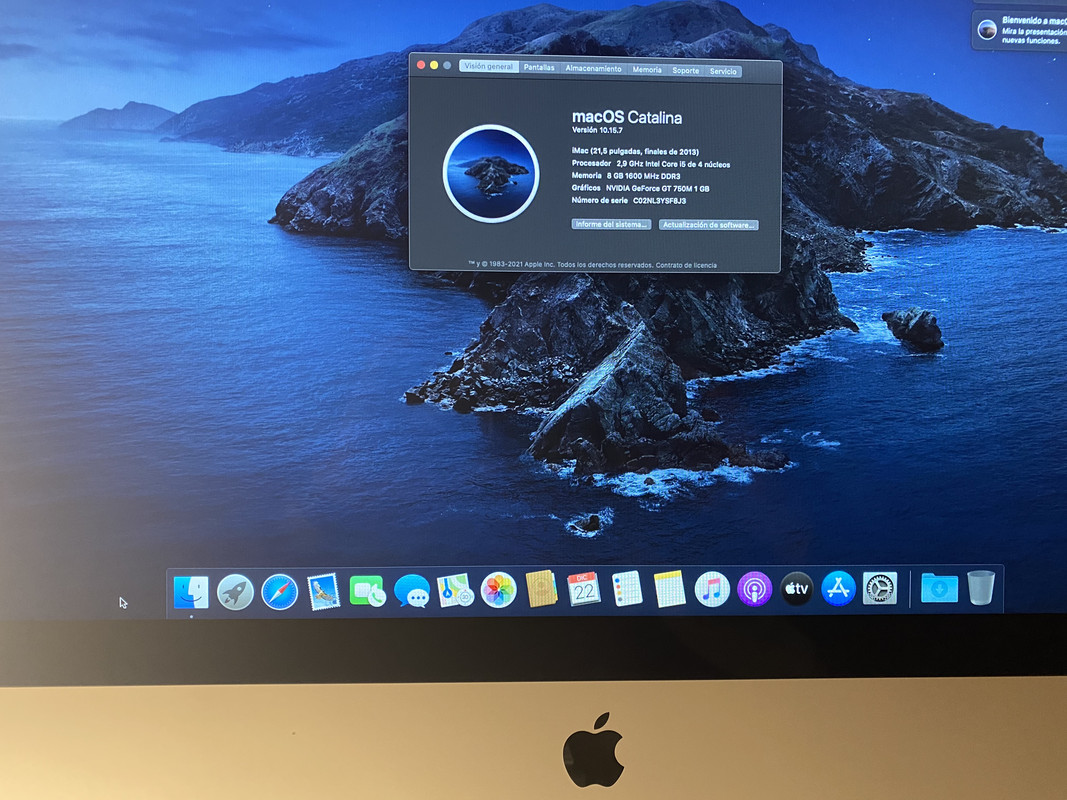Open FaceTime in the Dock

coord(367,590)
